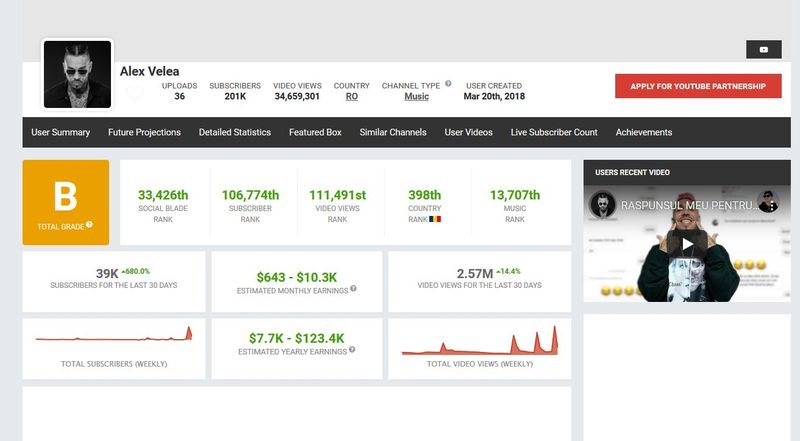Click the YouTube icon button at top right
This screenshot has height=441, width=800.
pyautogui.click(x=763, y=50)
